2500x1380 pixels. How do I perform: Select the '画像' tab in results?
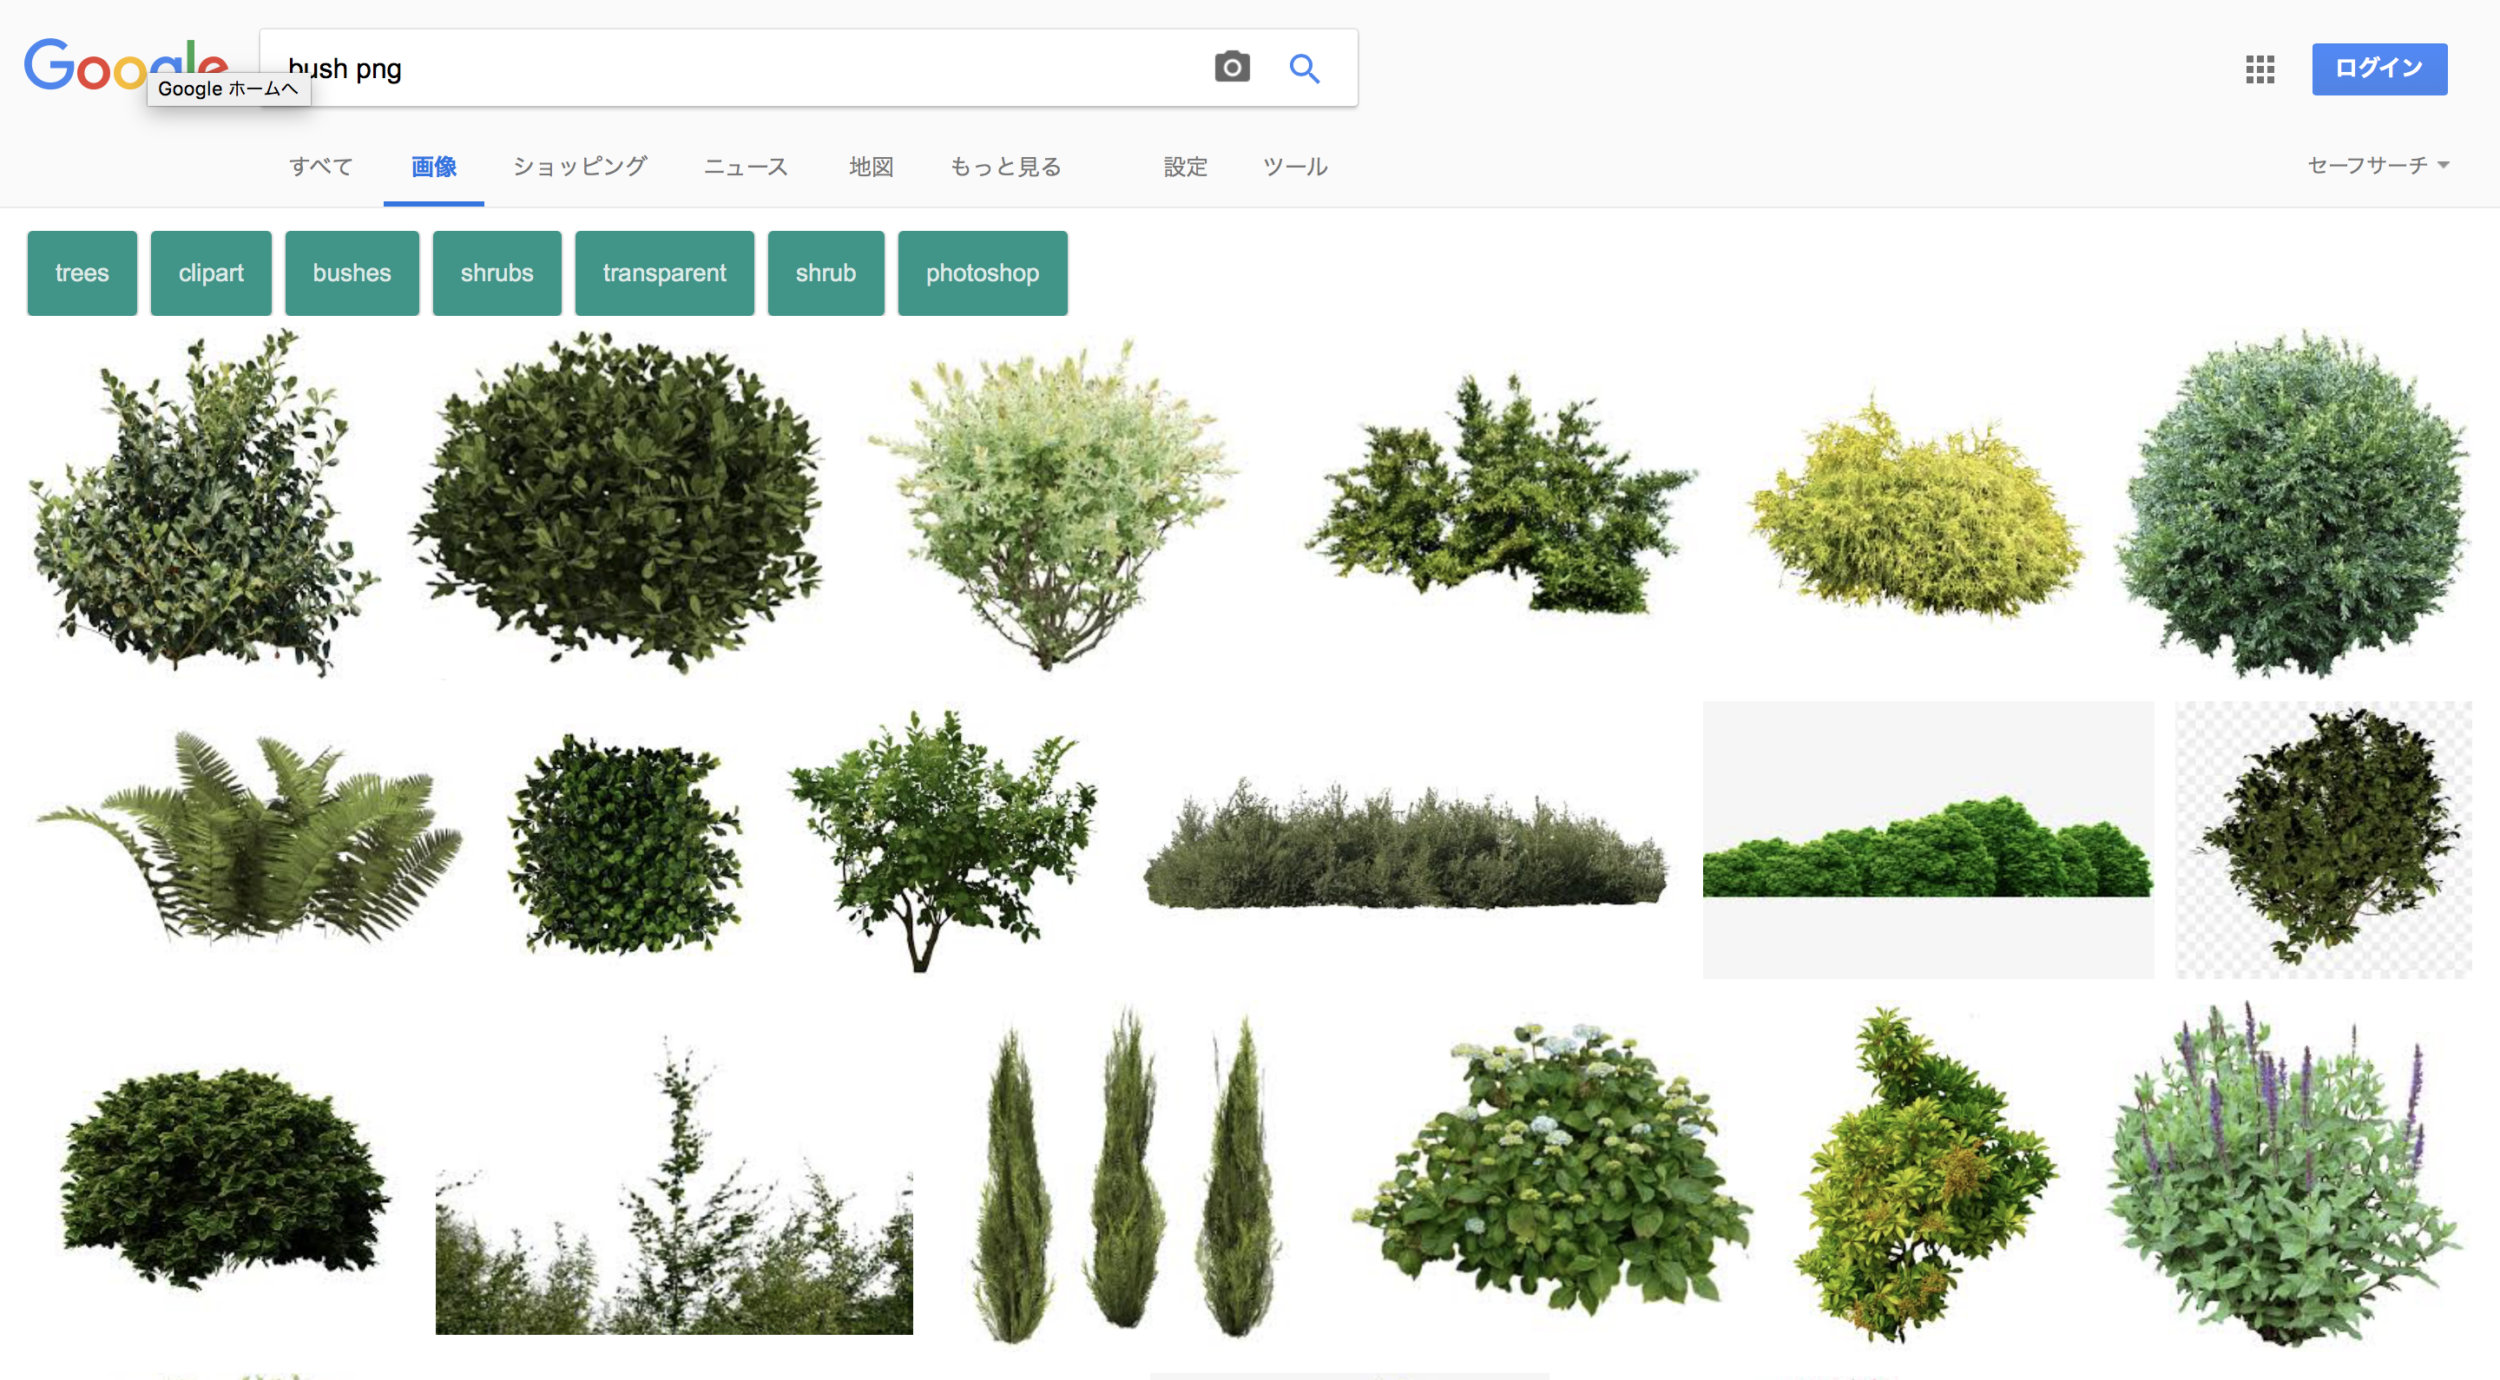click(433, 165)
